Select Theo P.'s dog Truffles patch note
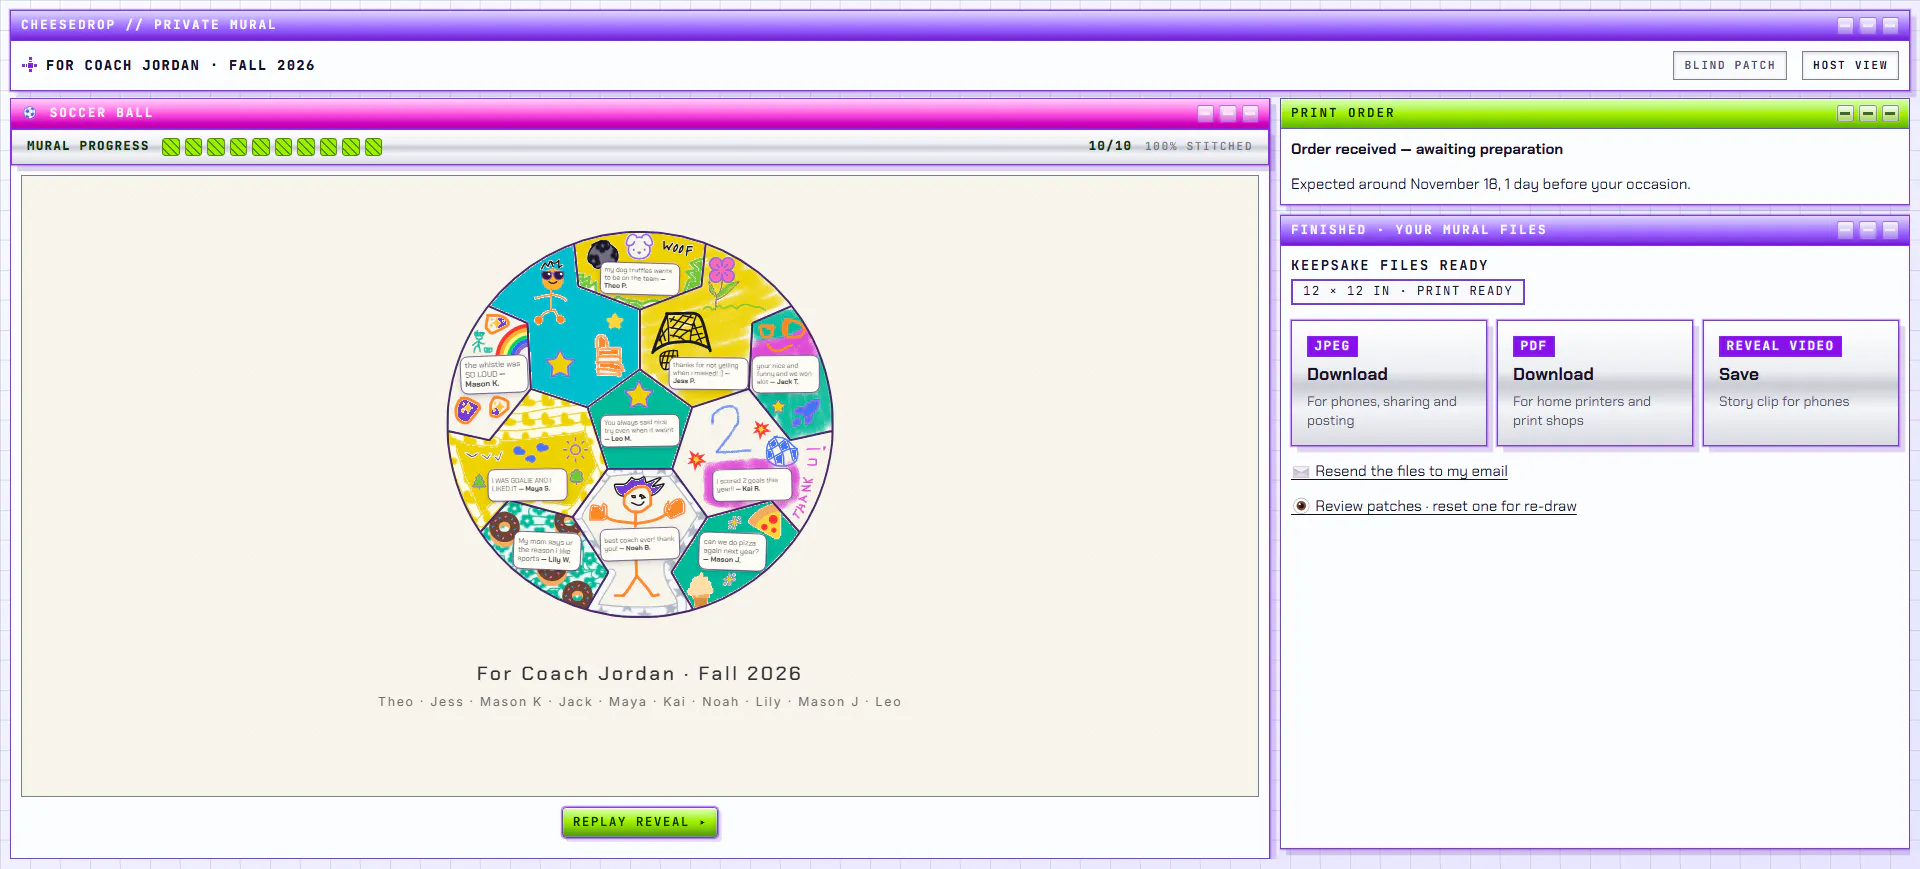This screenshot has width=1920, height=869. [639, 277]
